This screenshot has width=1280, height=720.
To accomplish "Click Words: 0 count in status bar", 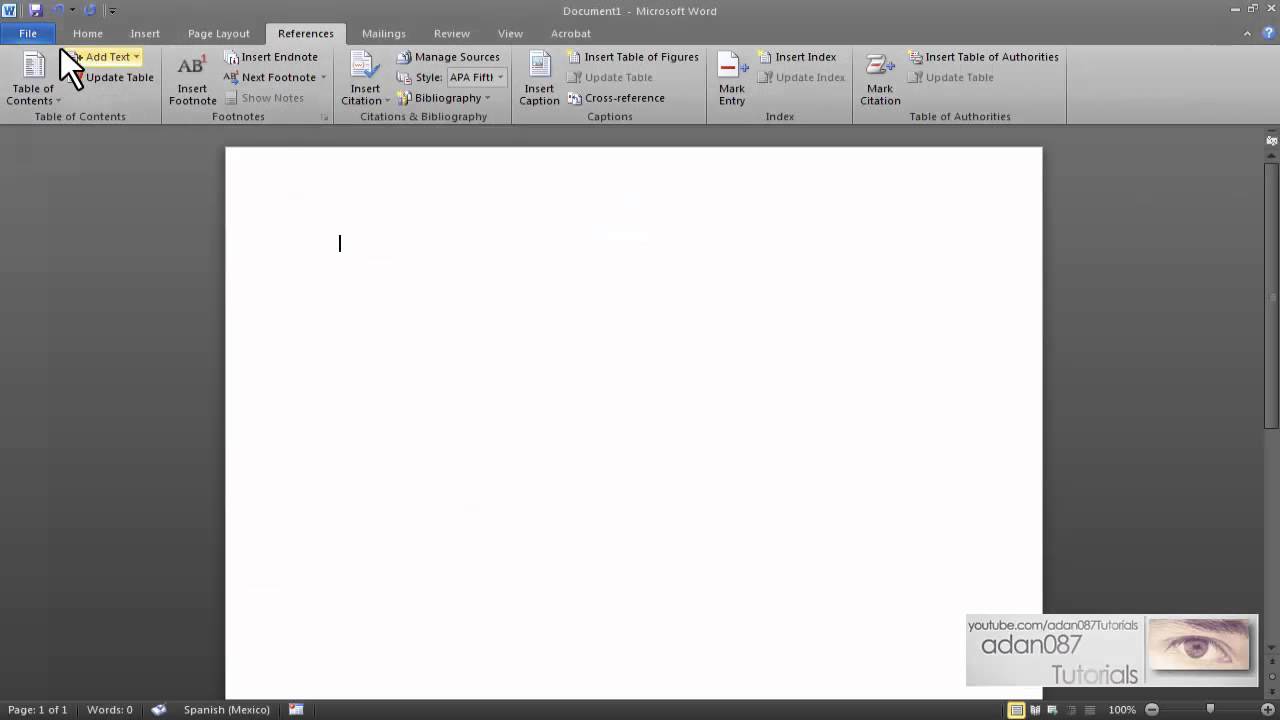I will click(110, 710).
